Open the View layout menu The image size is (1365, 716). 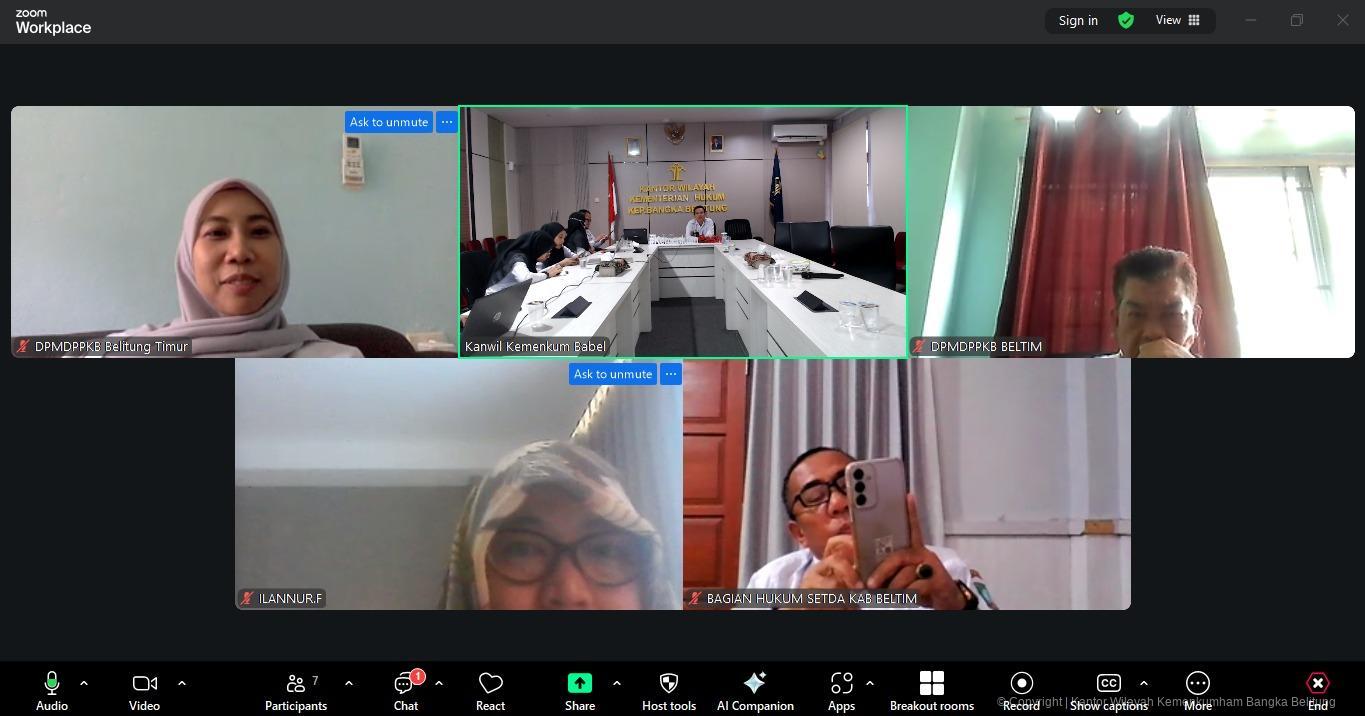point(1178,20)
